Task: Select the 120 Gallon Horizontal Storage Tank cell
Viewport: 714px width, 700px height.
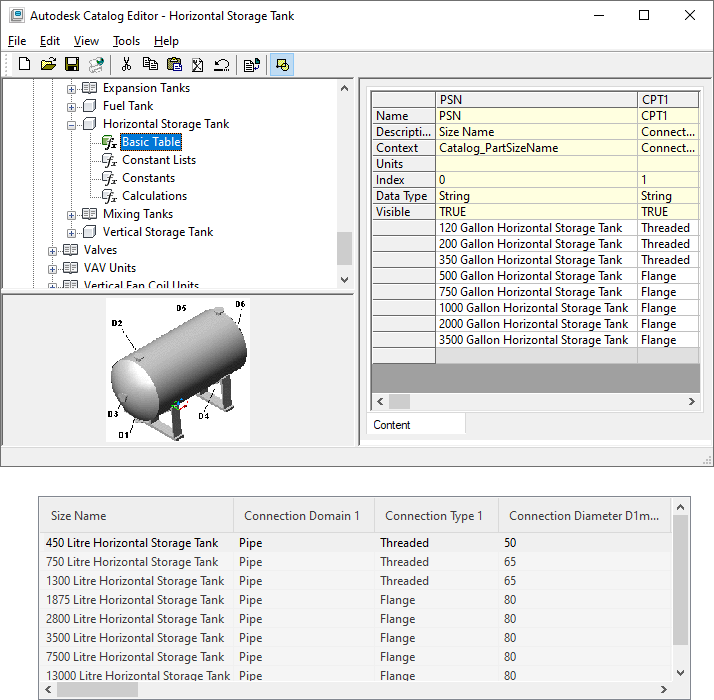Action: click(536, 228)
